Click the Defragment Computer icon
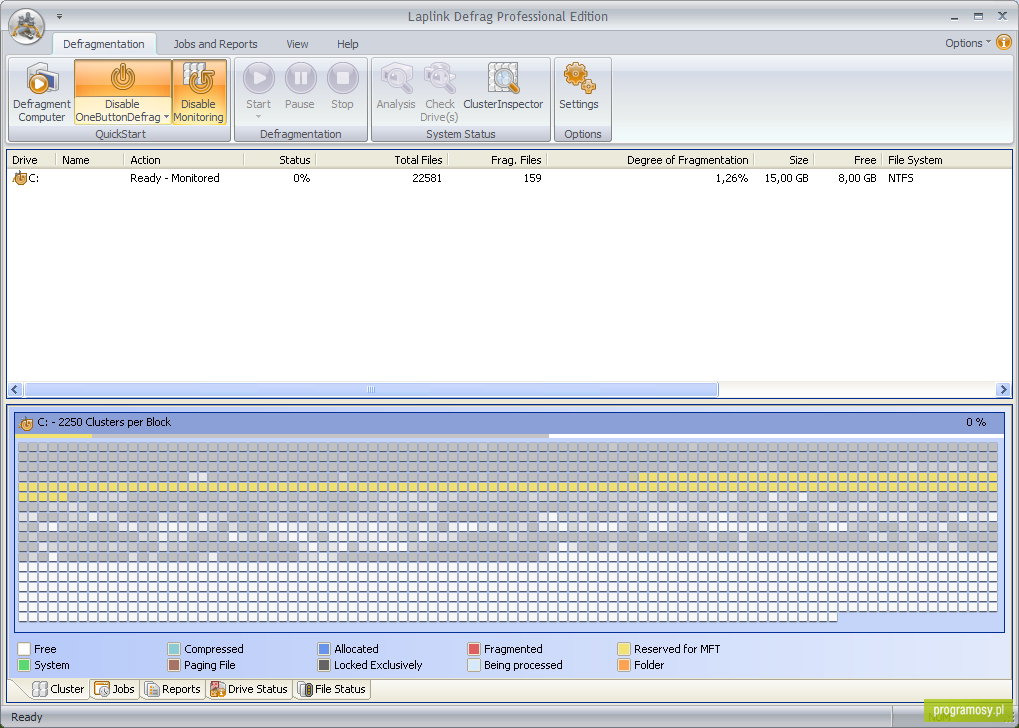This screenshot has width=1019, height=728. 42,79
